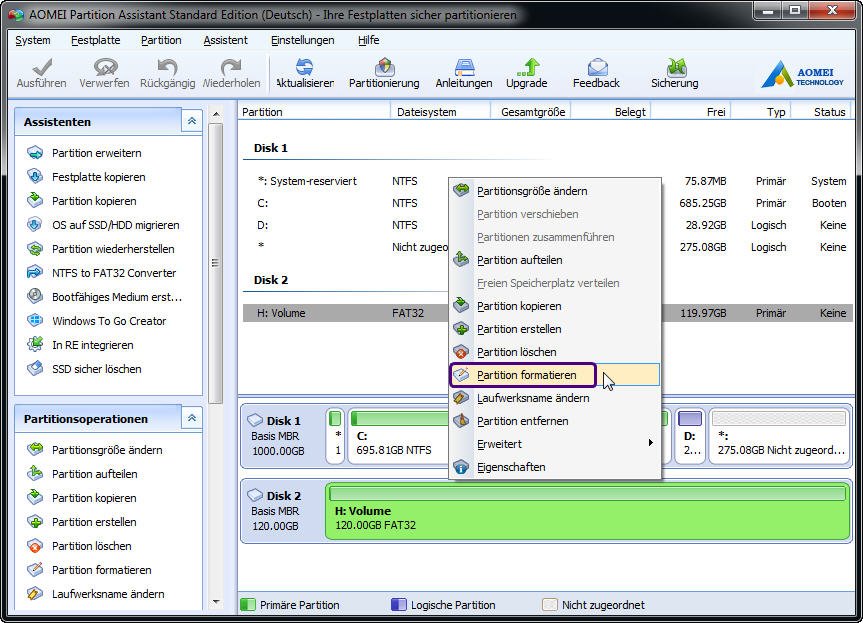Viewport: 863px width, 623px height.
Task: Click Partition kopieren in the Partitionsoperationen panel
Action: pos(94,498)
